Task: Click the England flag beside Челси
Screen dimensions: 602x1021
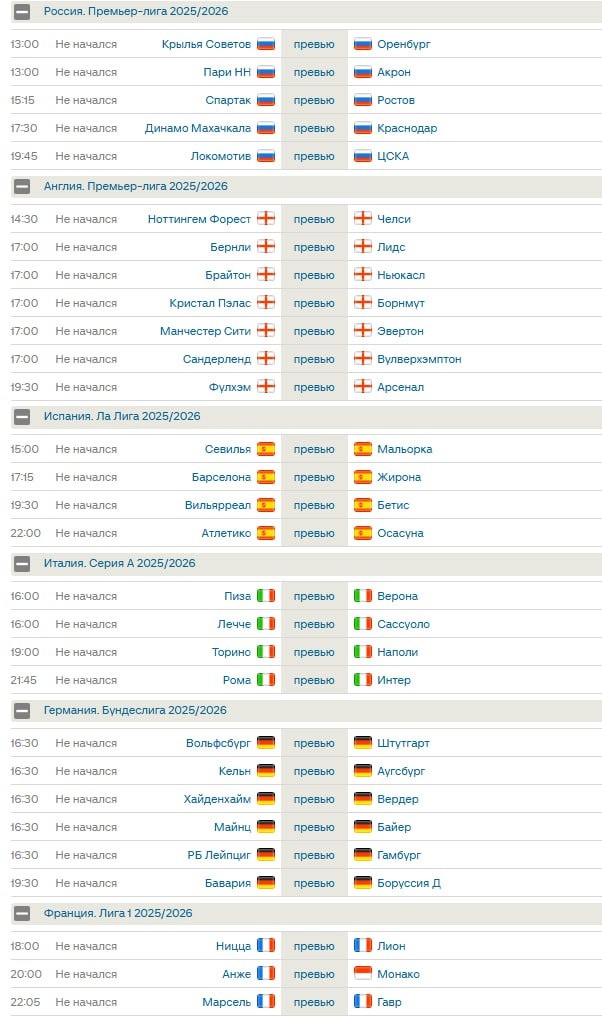Action: 363,219
